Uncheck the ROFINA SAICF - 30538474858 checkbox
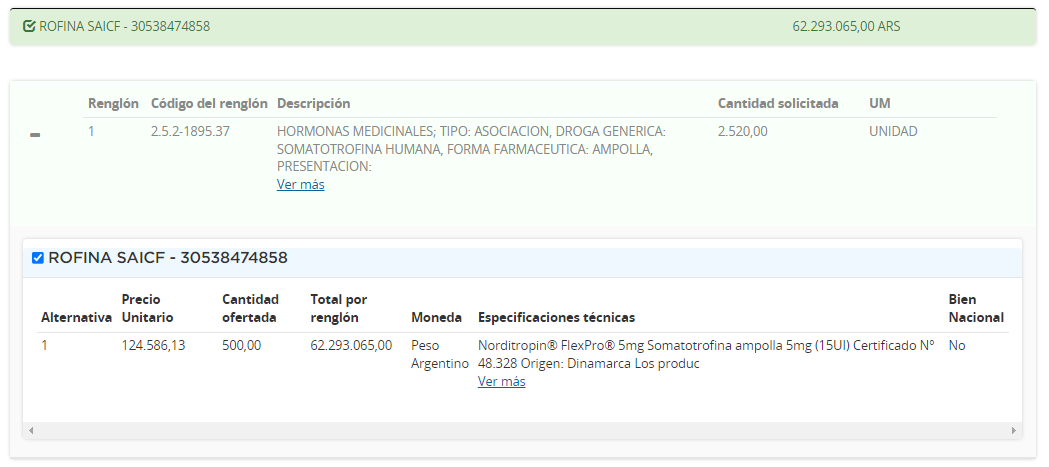This screenshot has width=1049, height=467. [x=38, y=258]
